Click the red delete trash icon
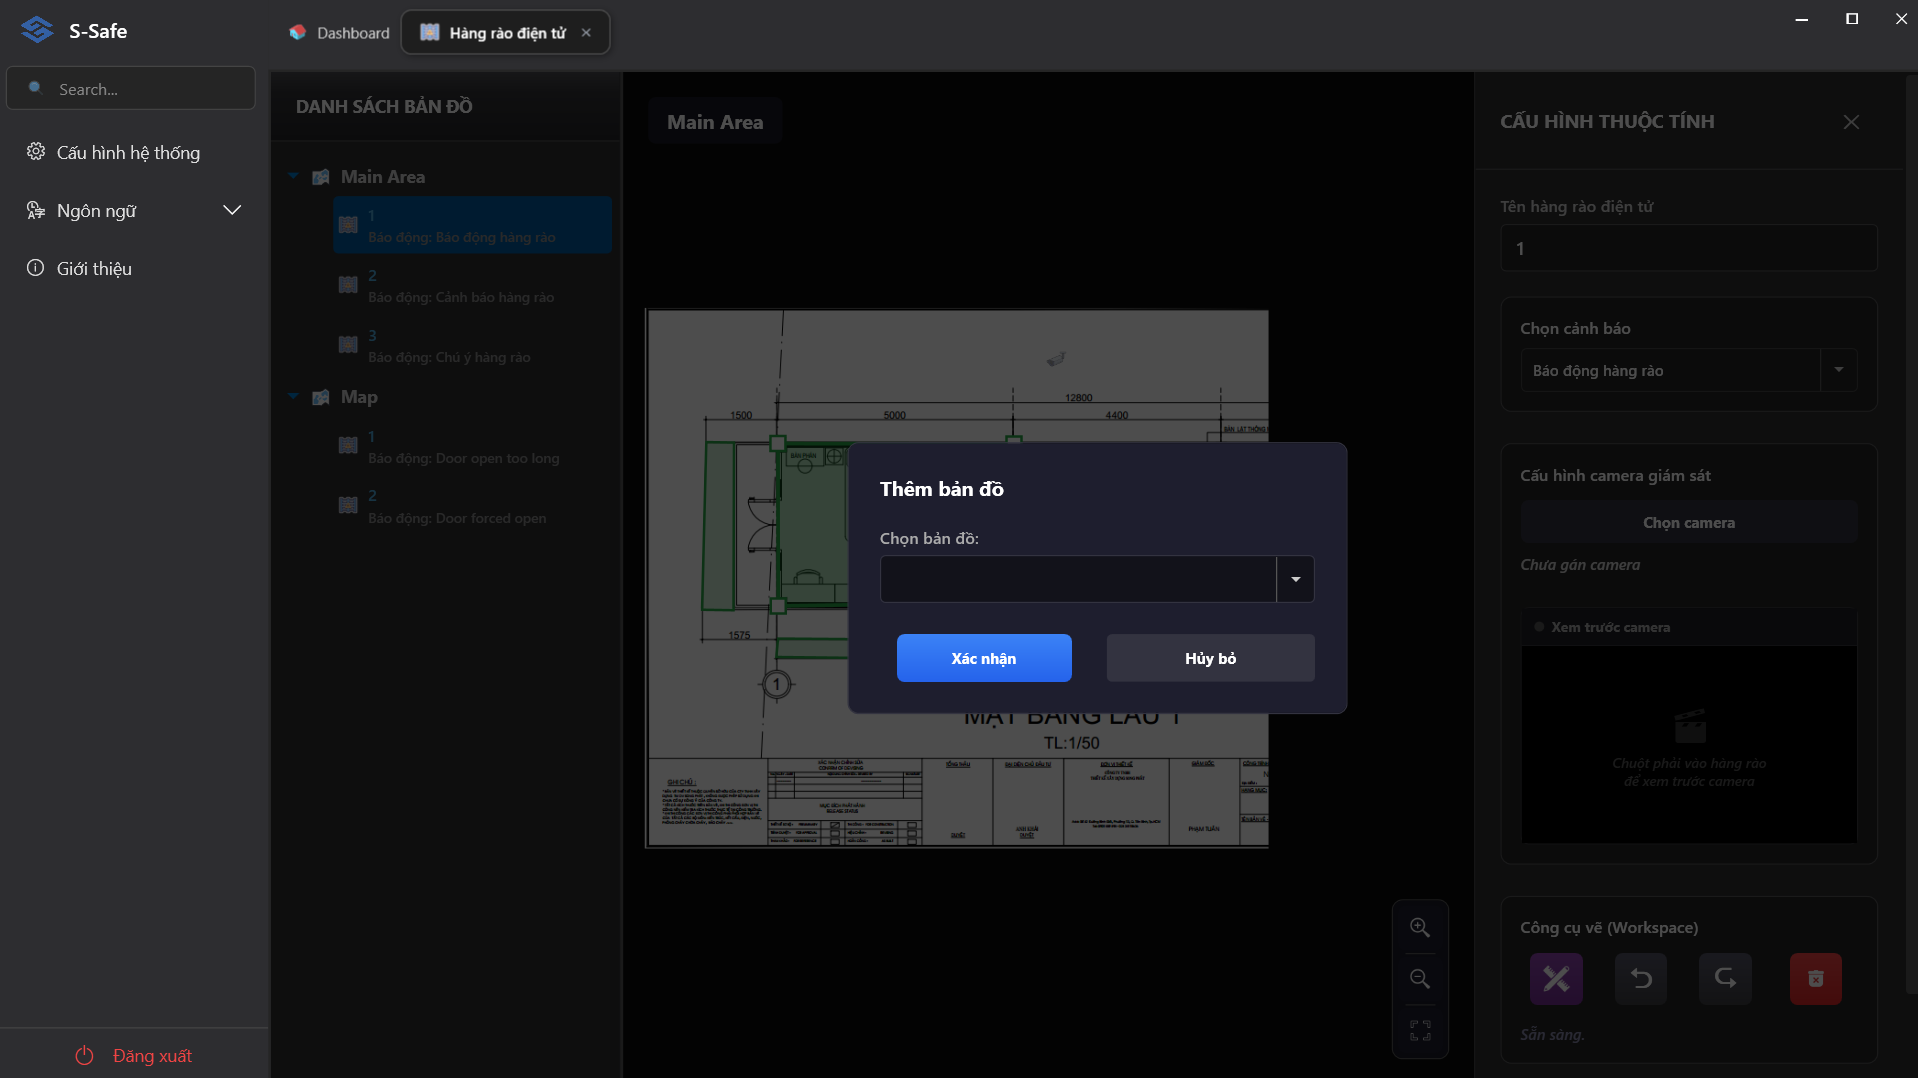The image size is (1918, 1078). coord(1815,978)
